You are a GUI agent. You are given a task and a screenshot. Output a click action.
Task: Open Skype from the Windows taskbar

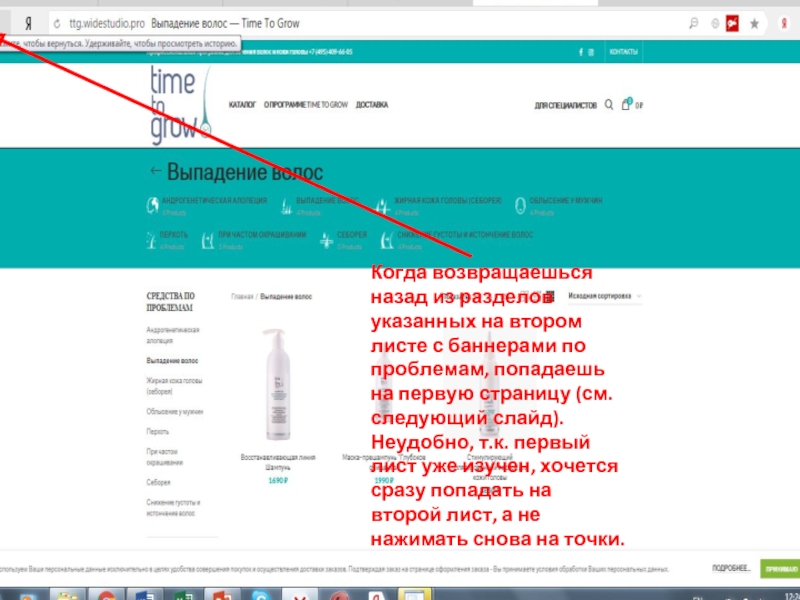tap(261, 595)
